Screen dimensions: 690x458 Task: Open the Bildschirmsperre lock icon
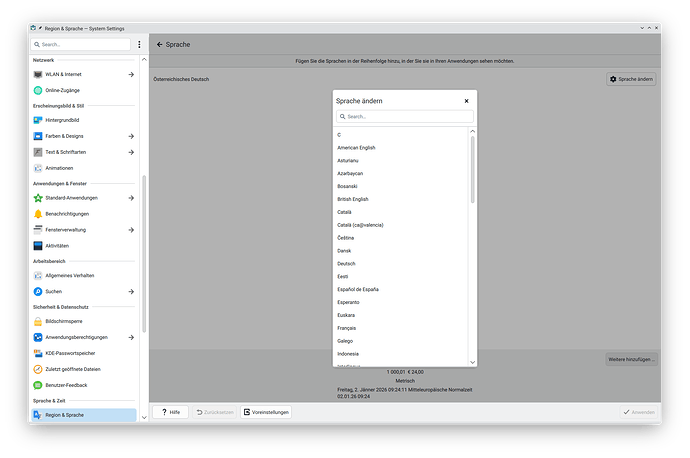(x=38, y=321)
